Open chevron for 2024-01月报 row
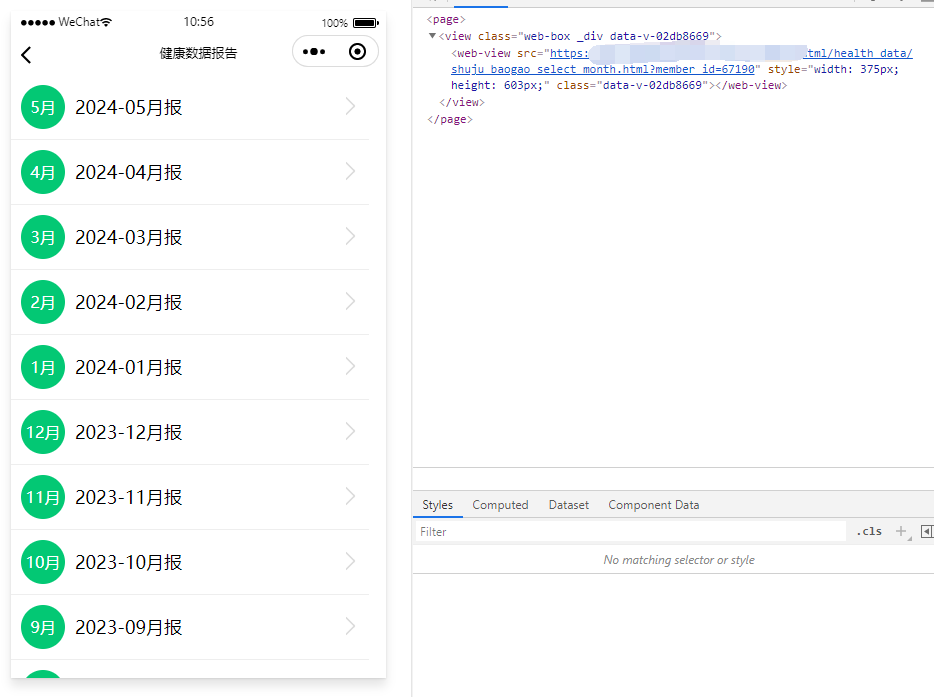This screenshot has width=934, height=697. (x=350, y=366)
